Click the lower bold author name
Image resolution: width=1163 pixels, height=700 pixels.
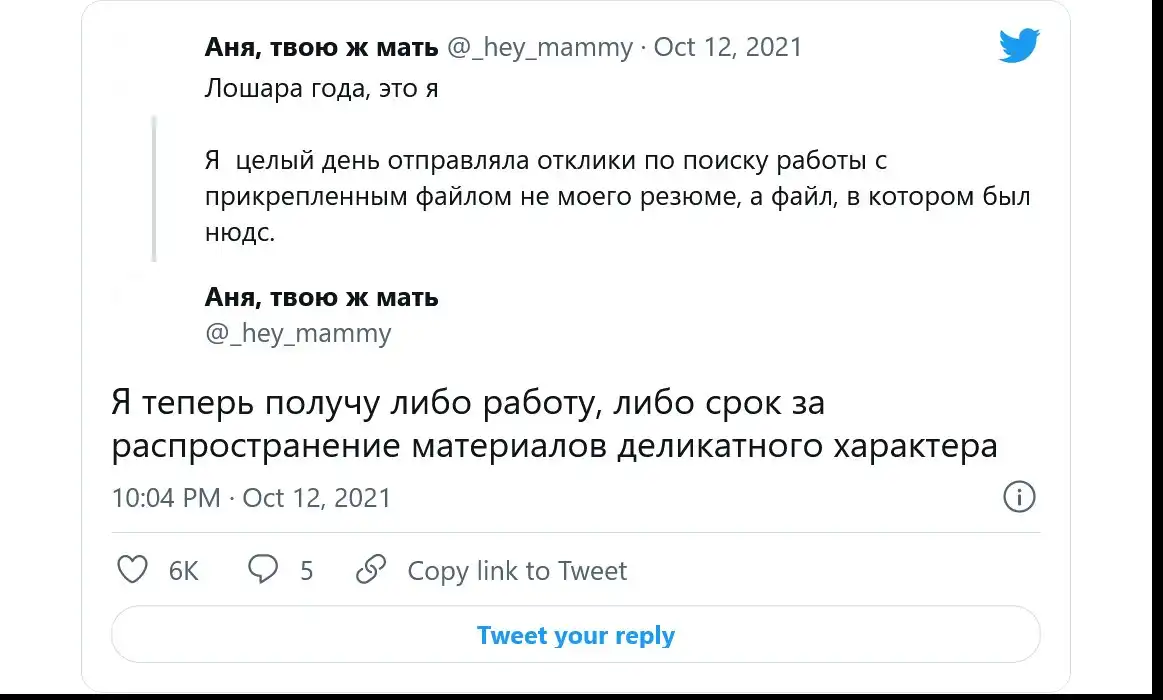point(321,297)
